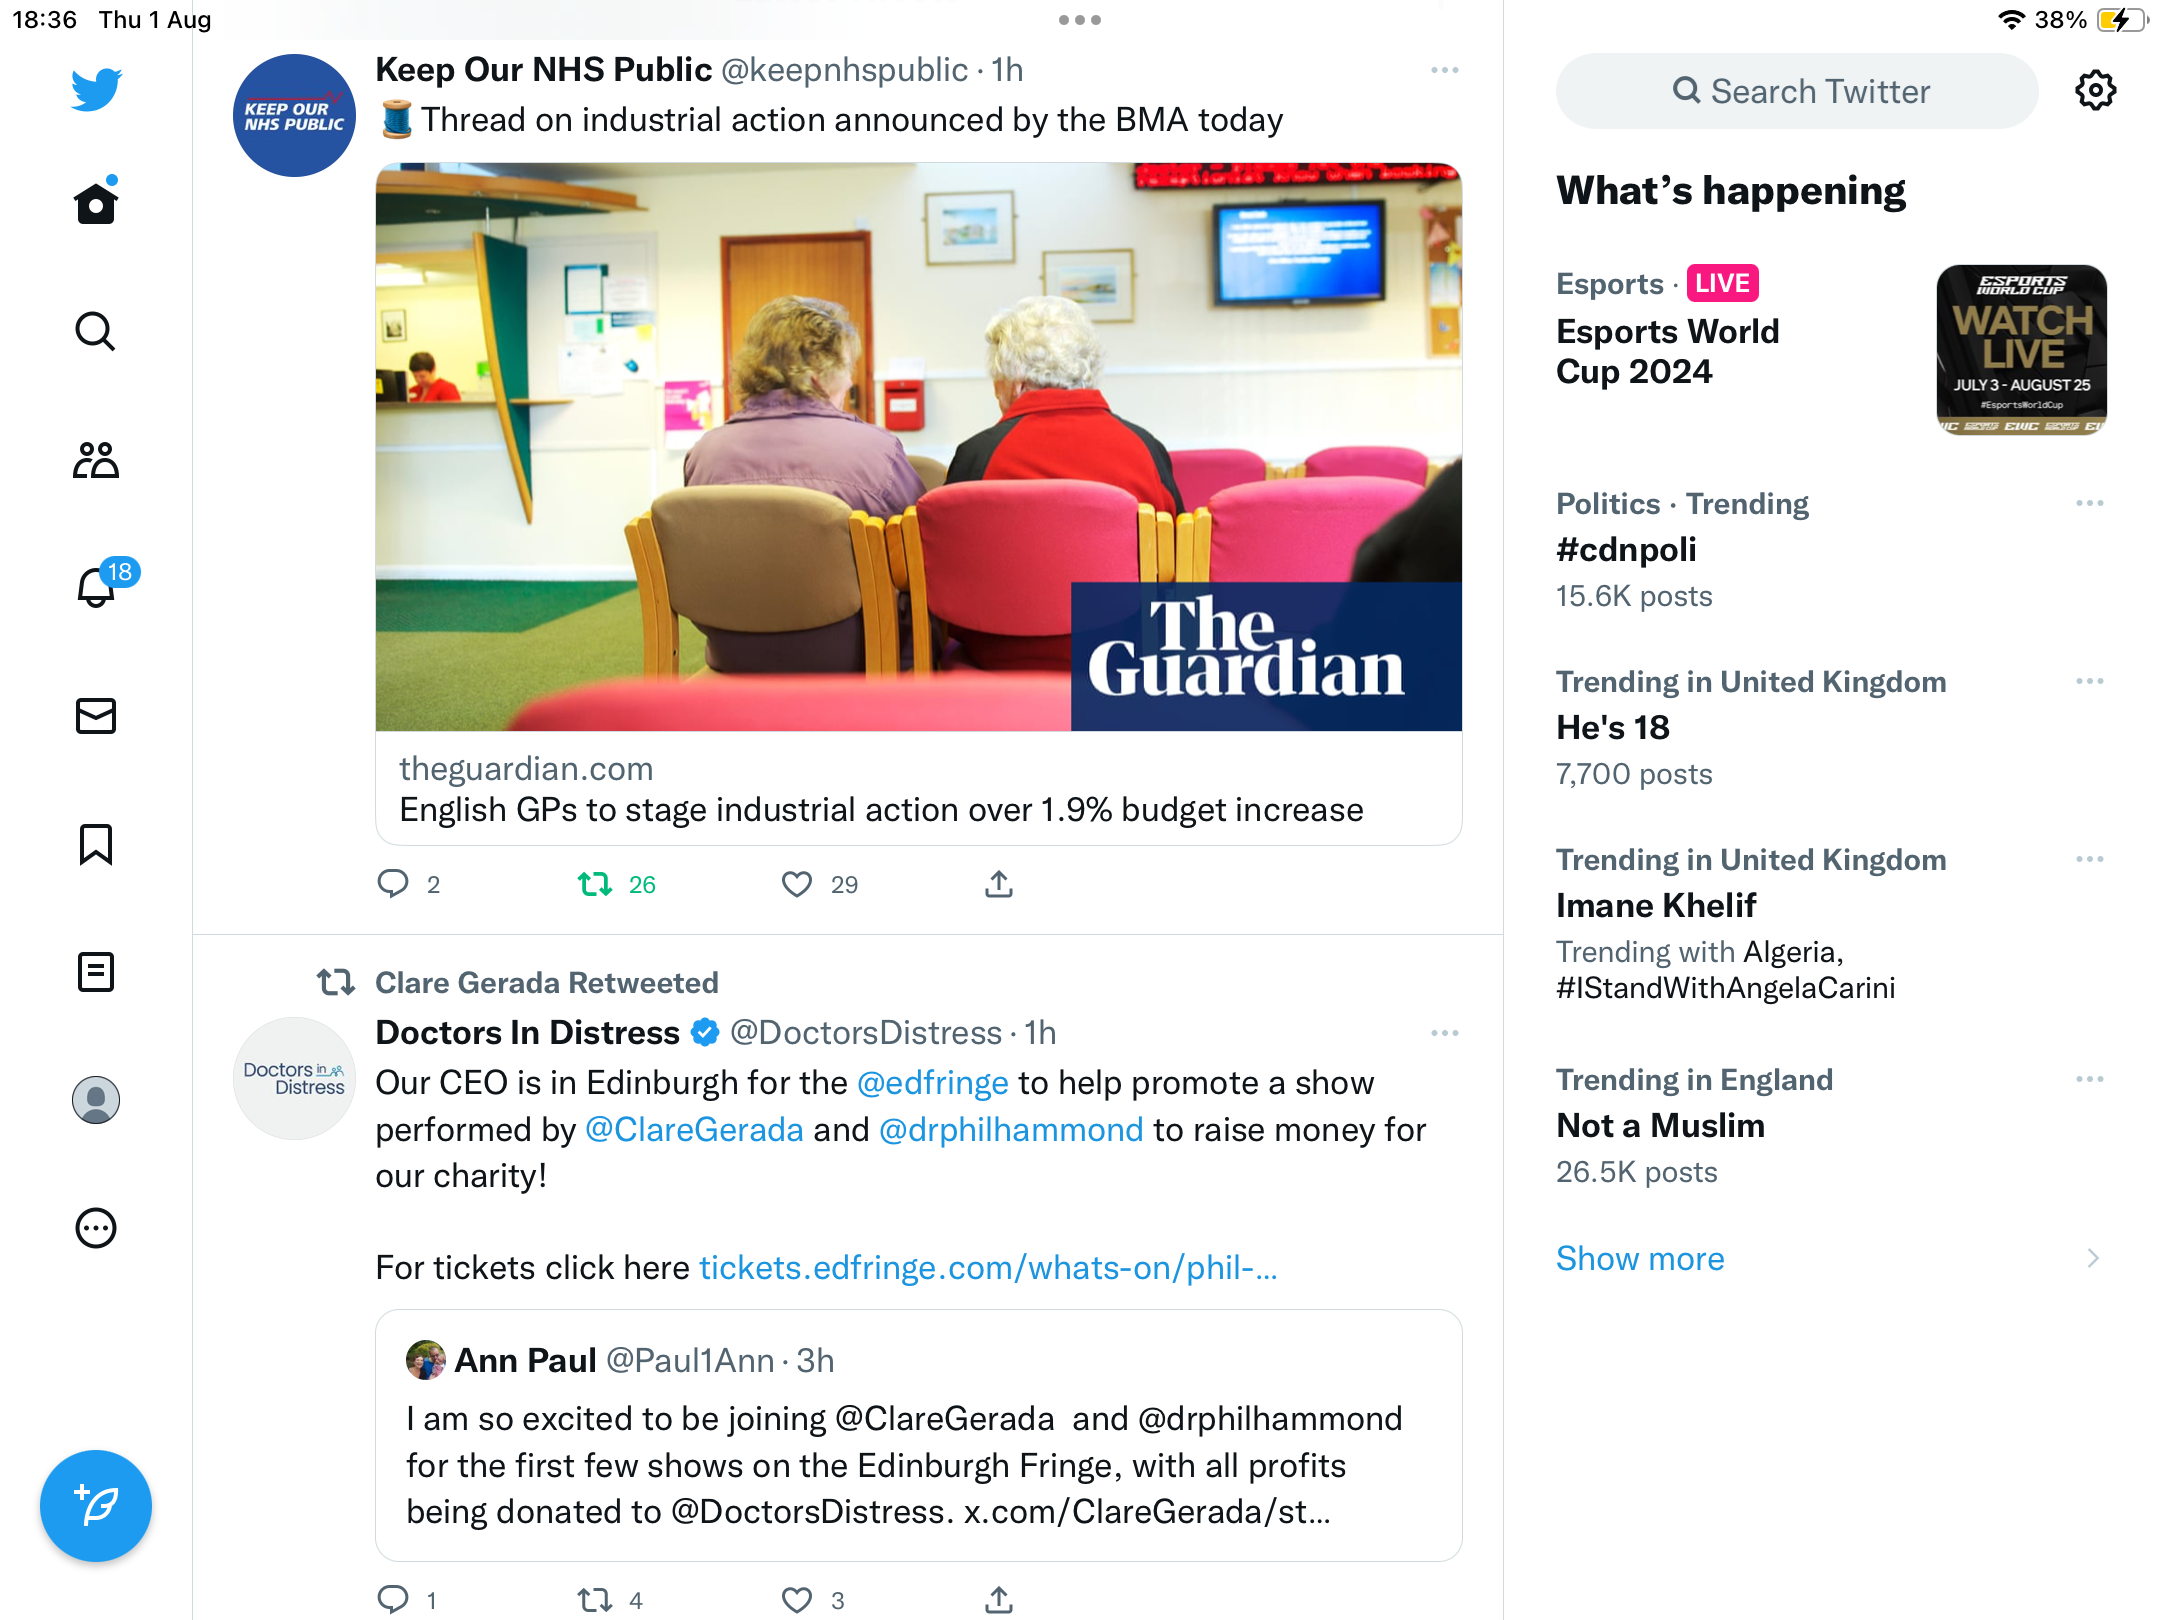
Task: Tap the compose tweet floating button
Action: click(96, 1505)
